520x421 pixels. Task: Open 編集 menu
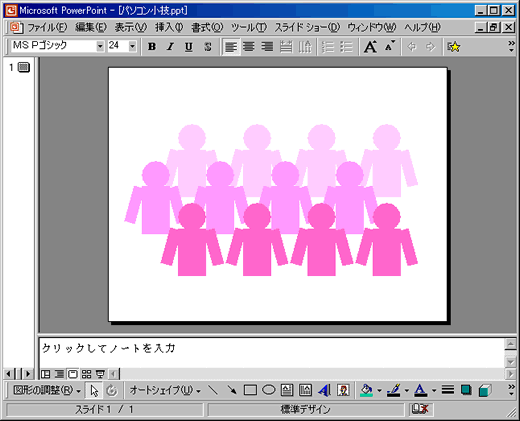pos(91,27)
